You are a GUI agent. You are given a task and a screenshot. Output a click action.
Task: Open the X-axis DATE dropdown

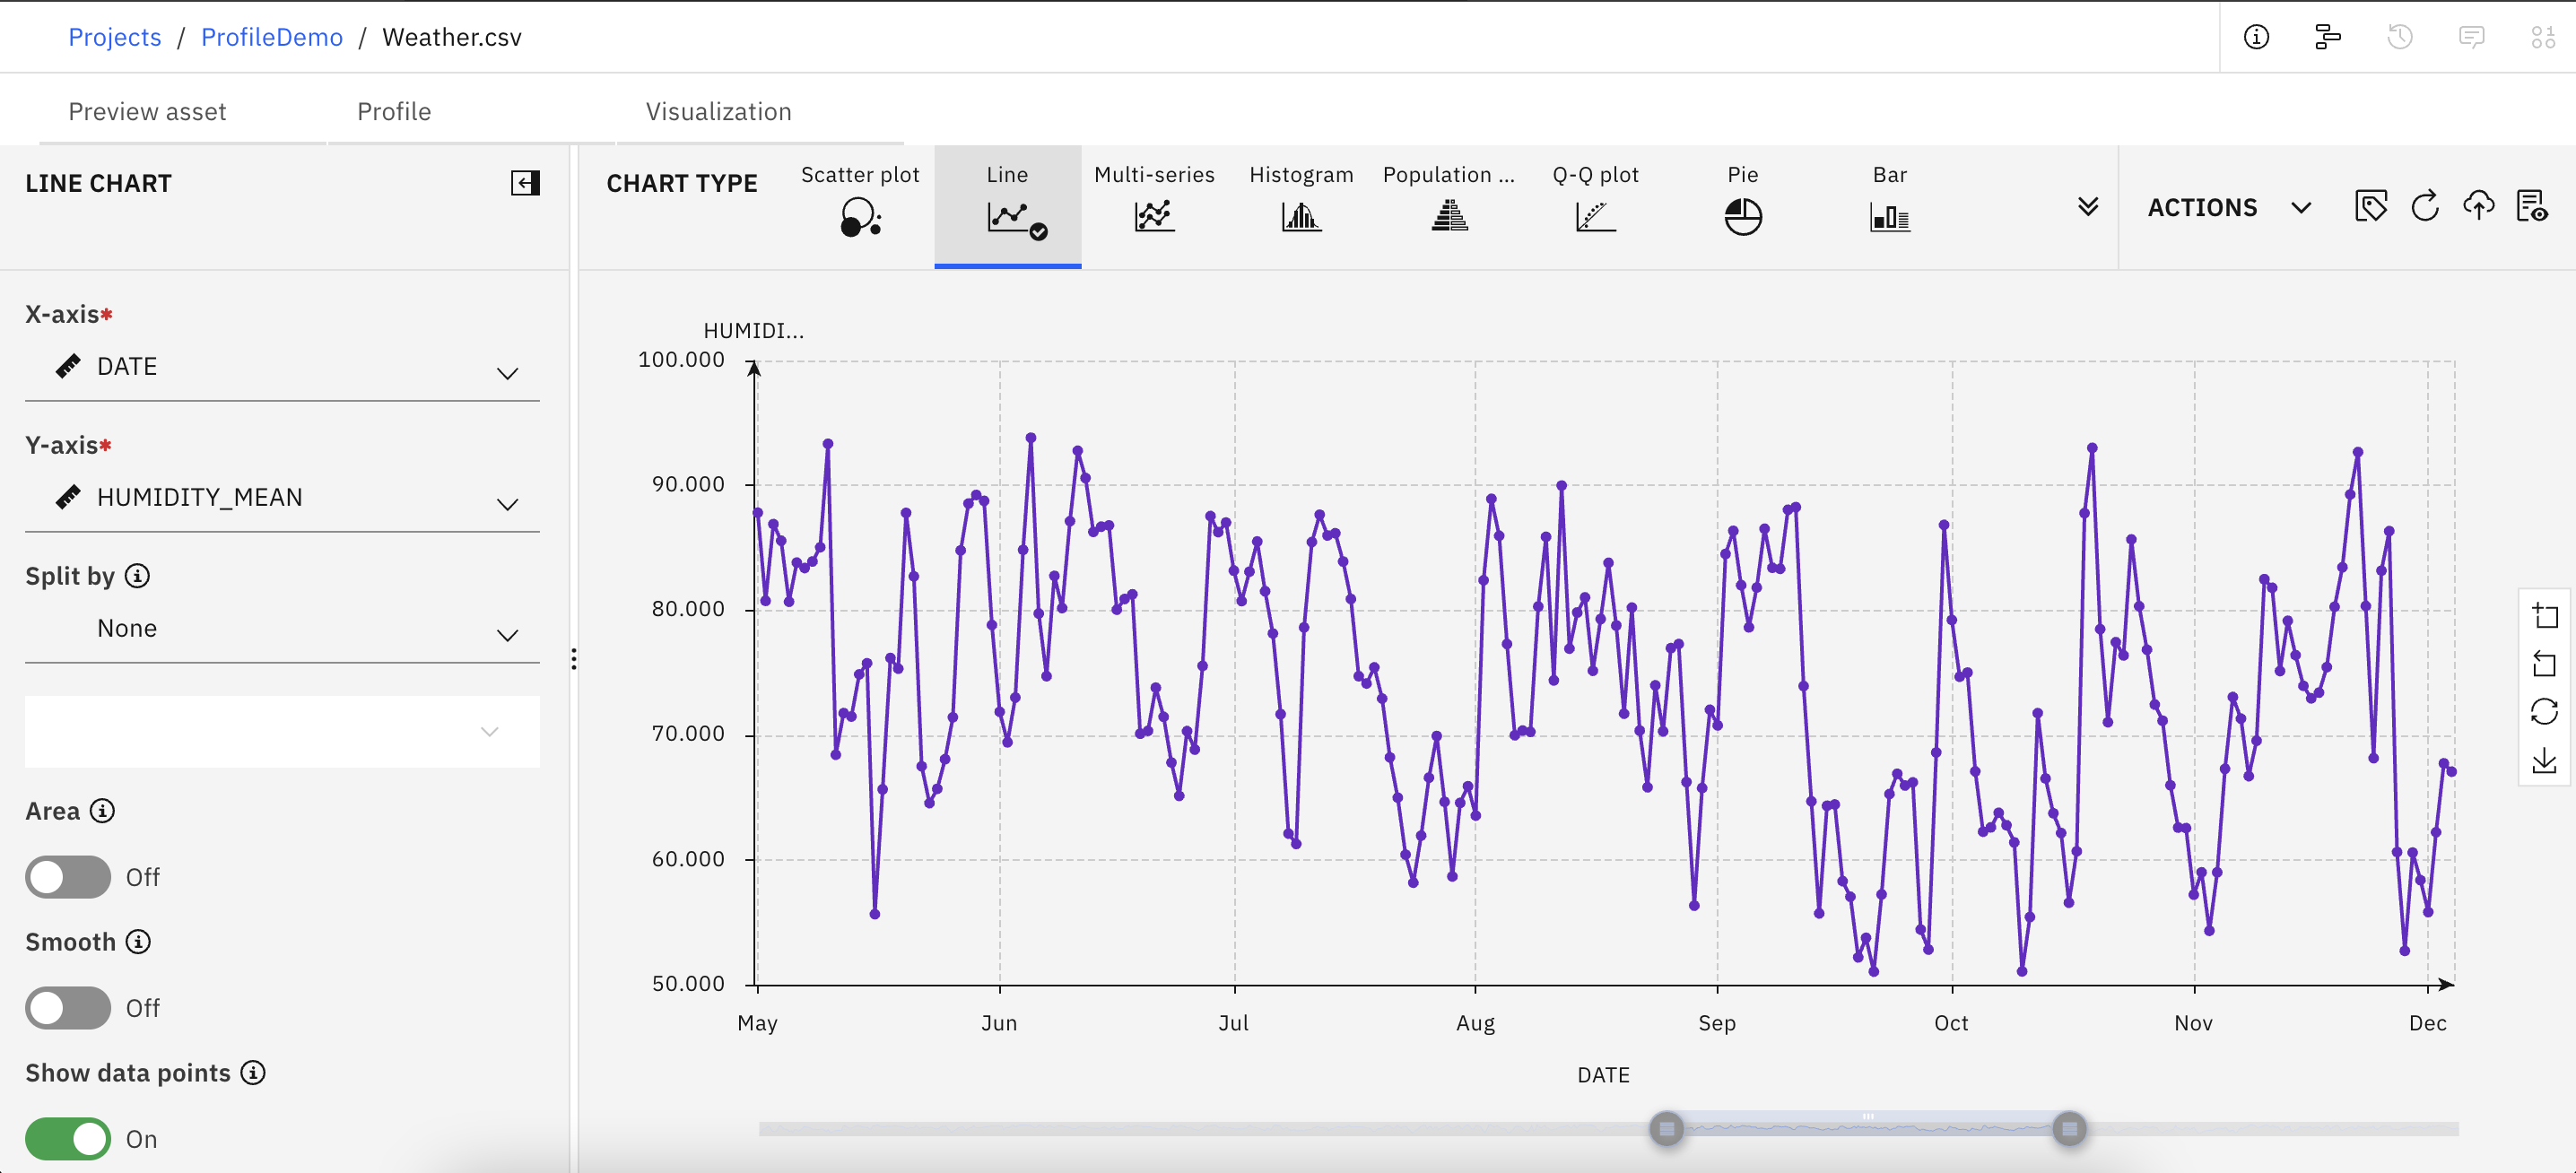(x=283, y=368)
